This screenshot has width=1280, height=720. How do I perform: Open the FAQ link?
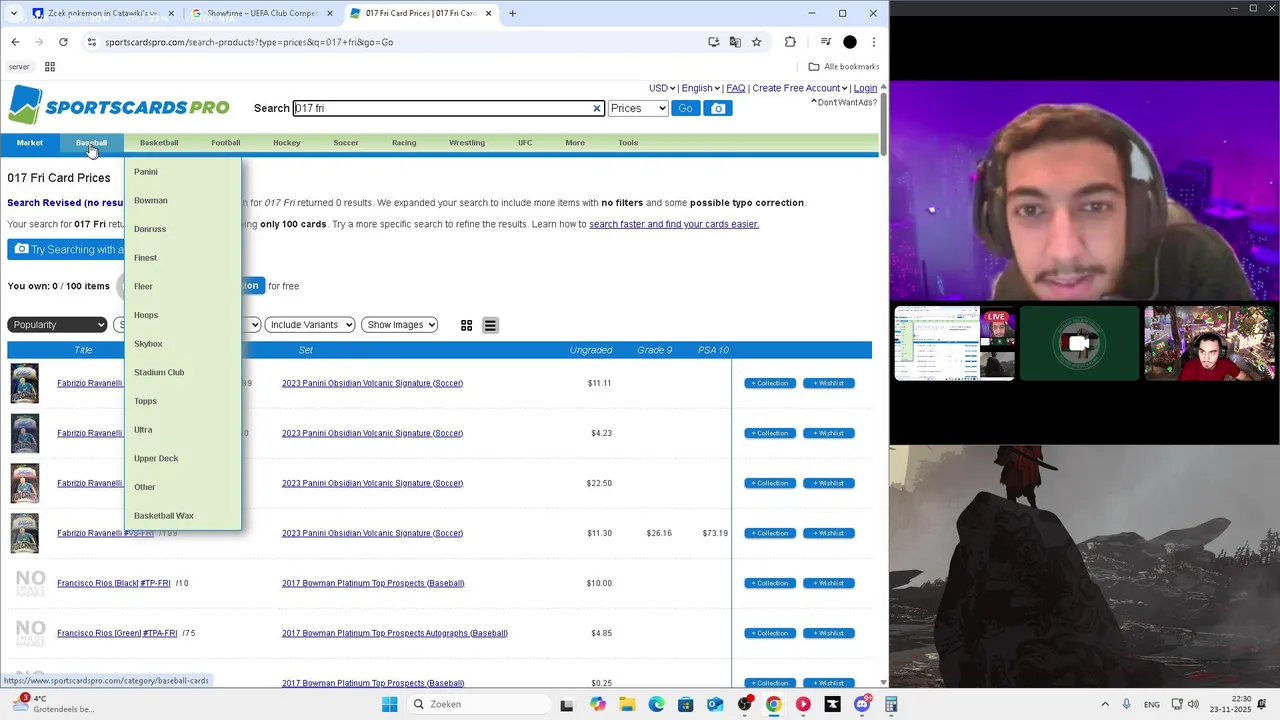pyautogui.click(x=735, y=88)
